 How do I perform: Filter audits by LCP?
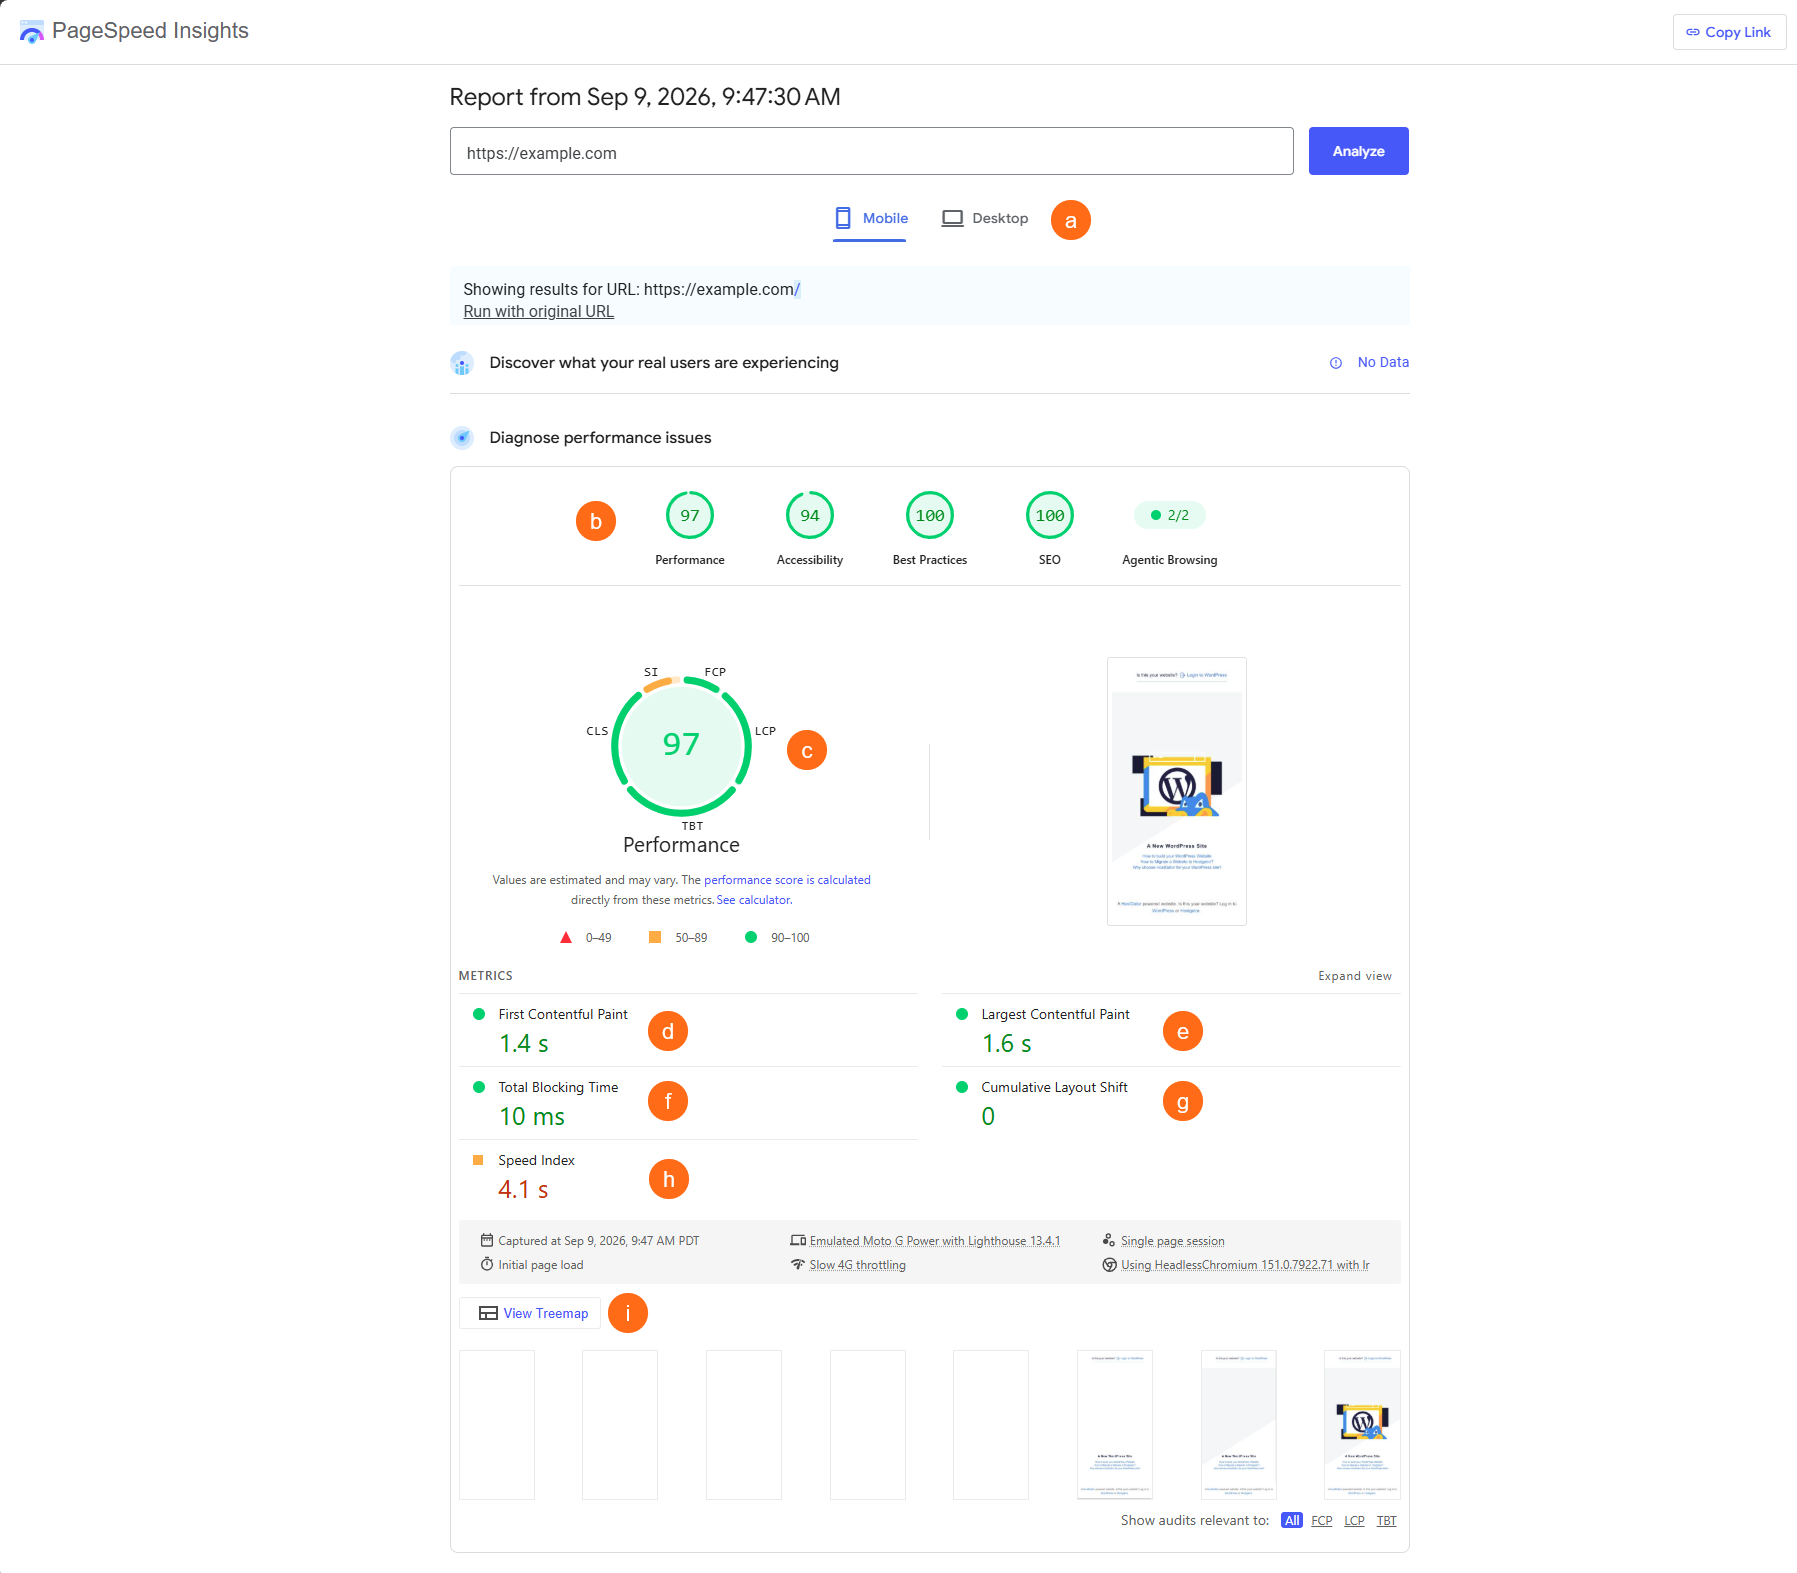click(x=1354, y=1520)
